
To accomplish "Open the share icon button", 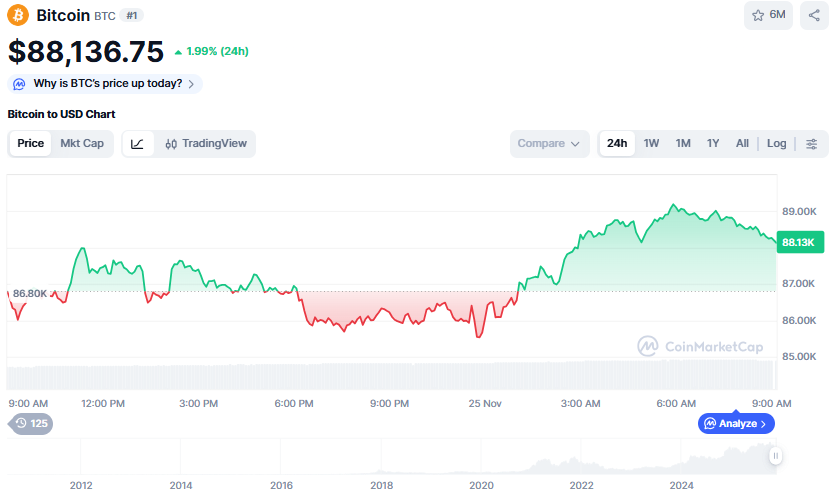I will 814,15.
